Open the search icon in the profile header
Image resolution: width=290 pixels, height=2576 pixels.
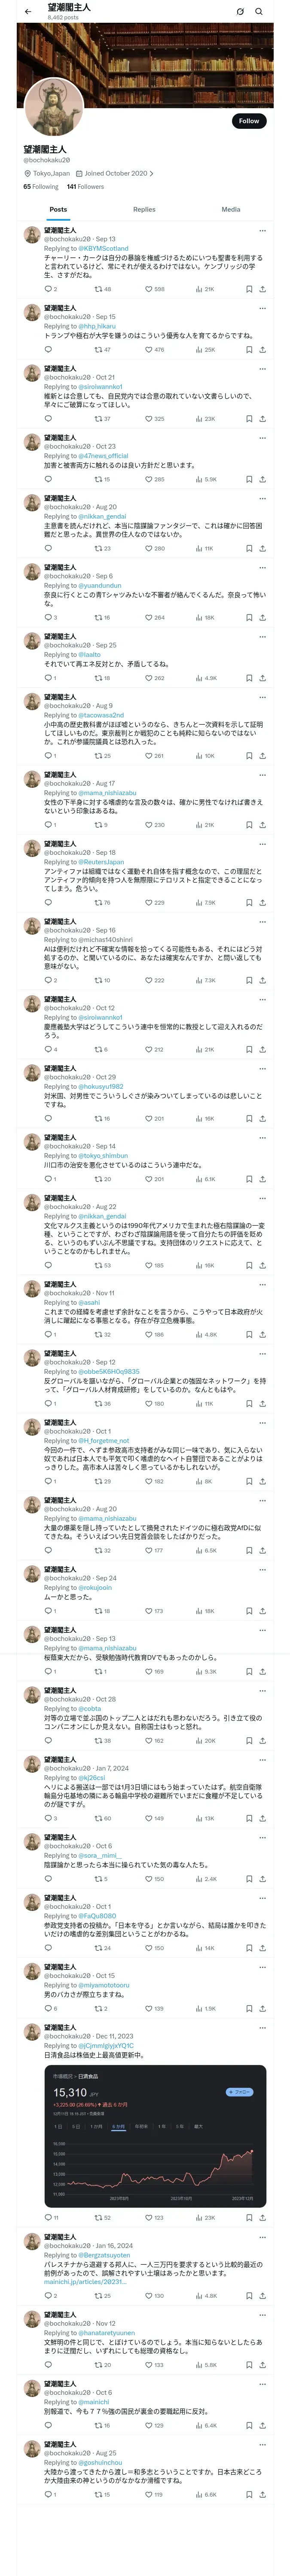click(x=259, y=11)
